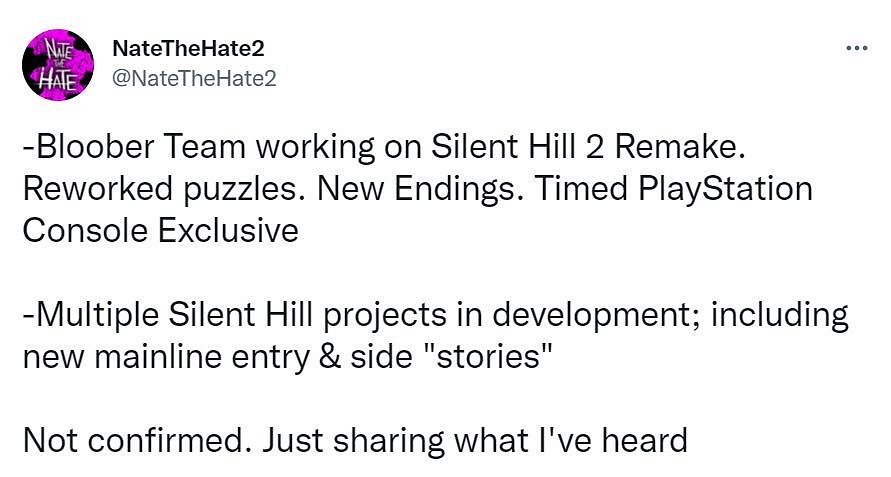
Task: Click "Multiple Silent Hill projects" text
Action: pos(248,315)
